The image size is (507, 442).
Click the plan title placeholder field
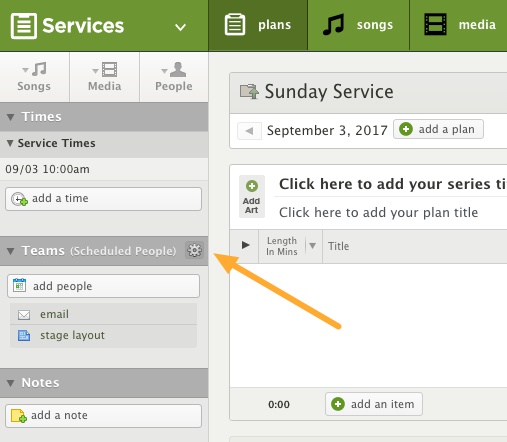pyautogui.click(x=379, y=213)
